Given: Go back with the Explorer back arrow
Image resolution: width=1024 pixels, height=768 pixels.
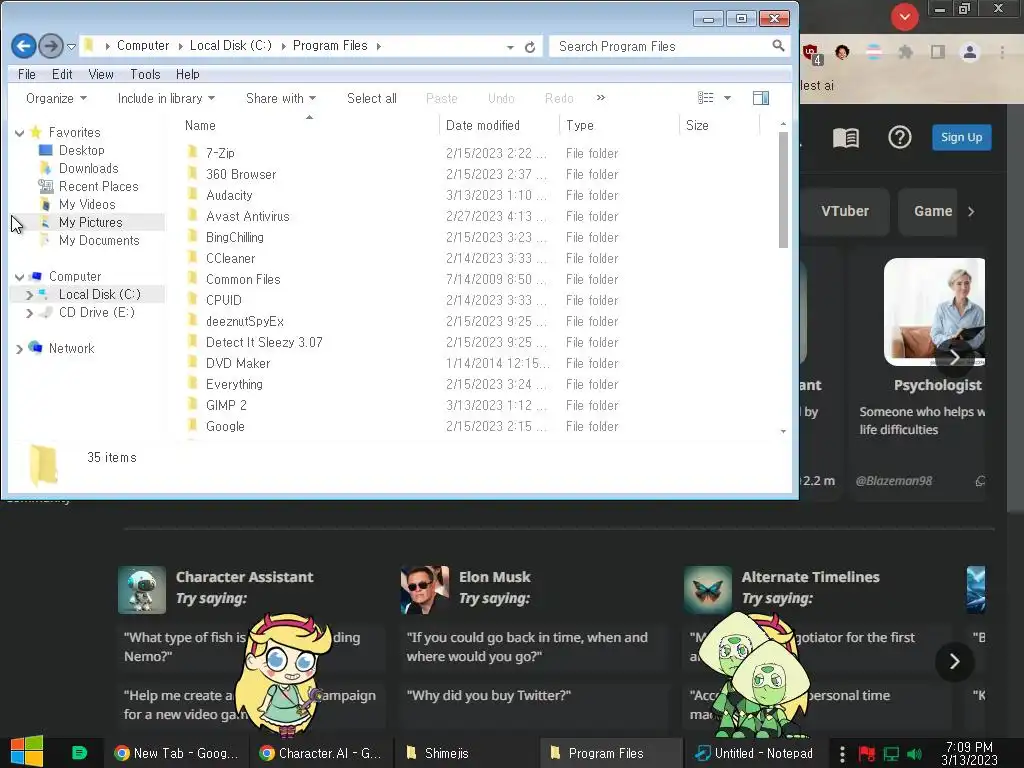Looking at the screenshot, I should click(24, 46).
